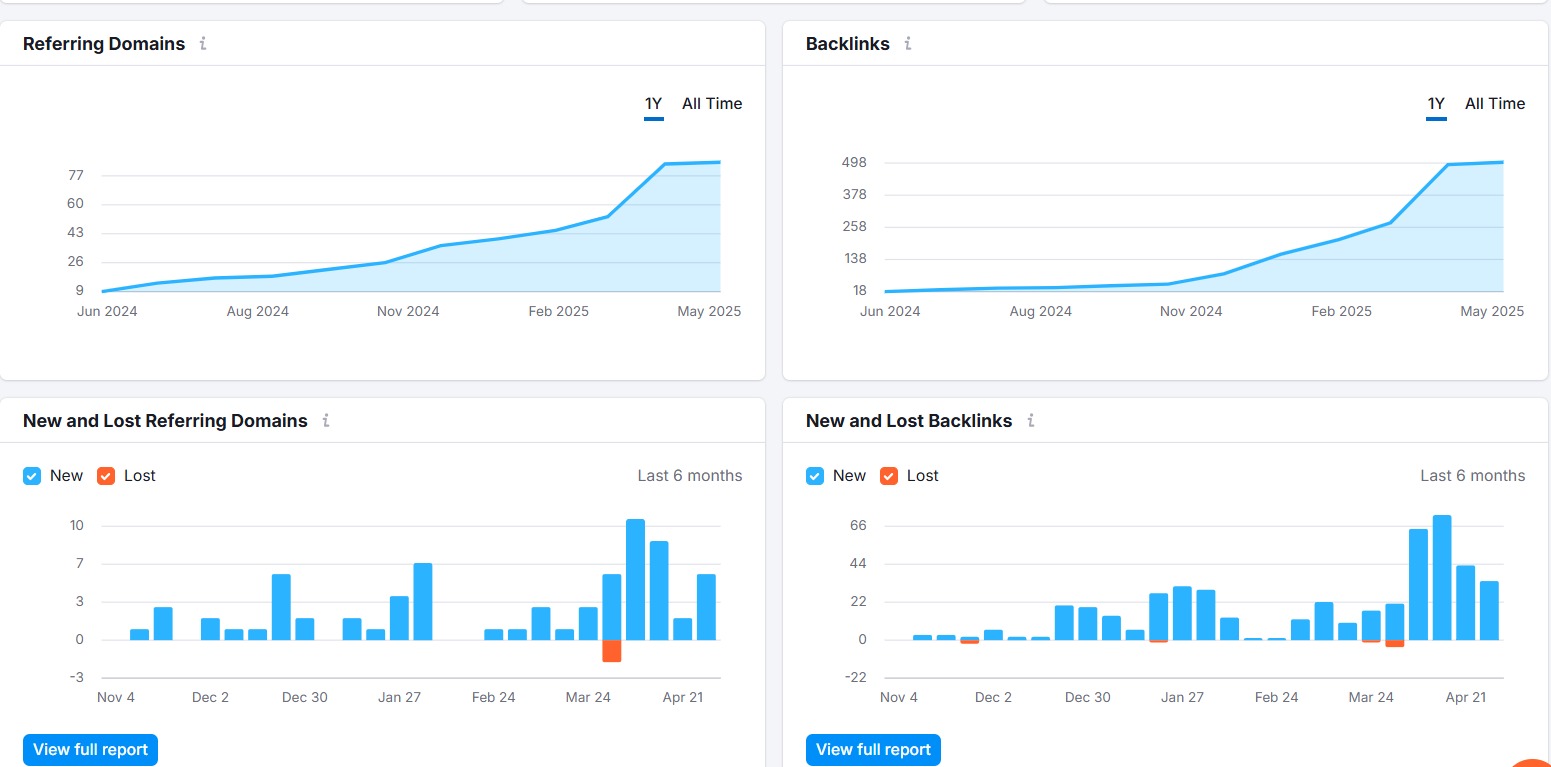The image size is (1551, 767).
Task: Click the Backlinks info icon
Action: (x=908, y=44)
